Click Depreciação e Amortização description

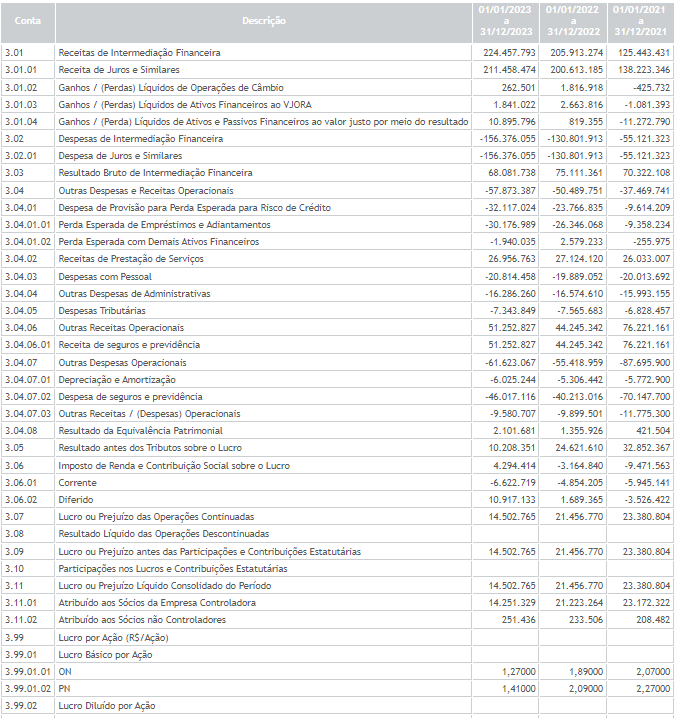coord(116,380)
